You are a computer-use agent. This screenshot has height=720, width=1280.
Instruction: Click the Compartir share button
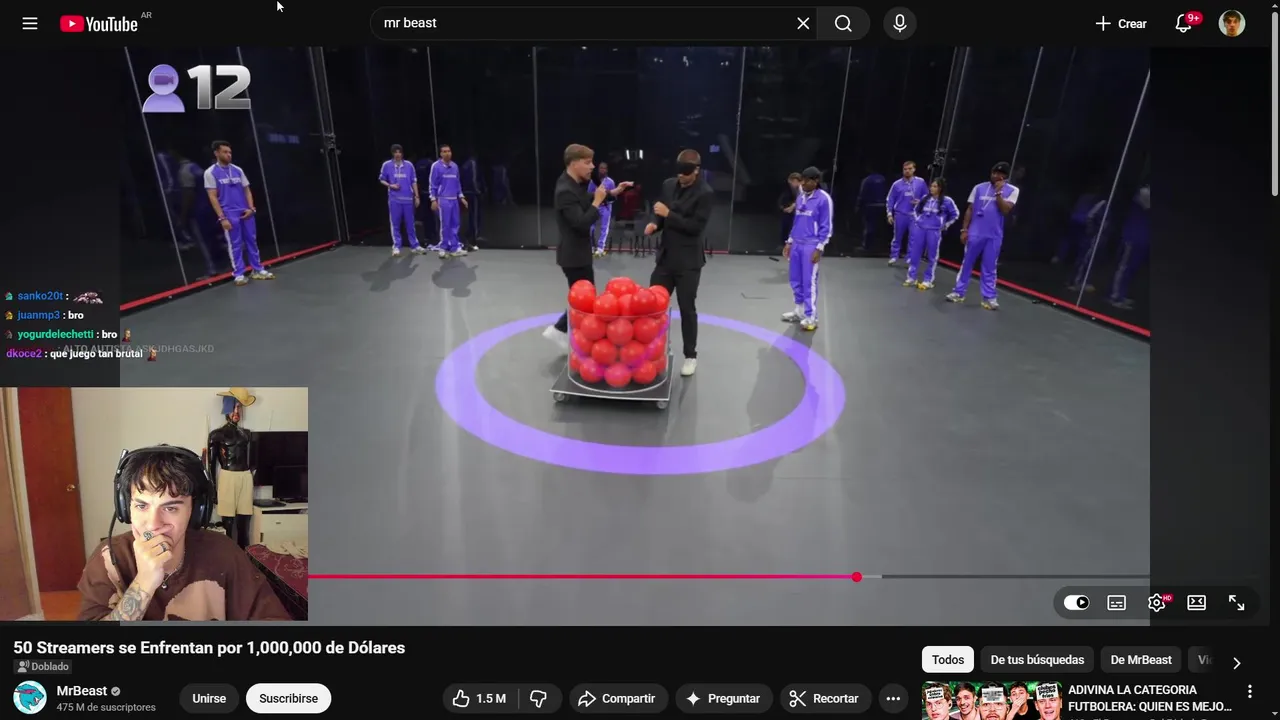click(x=617, y=698)
